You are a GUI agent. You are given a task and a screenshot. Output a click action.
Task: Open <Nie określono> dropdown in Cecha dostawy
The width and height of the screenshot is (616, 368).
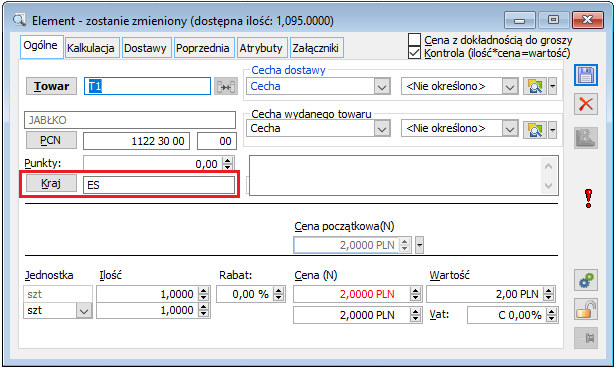tap(510, 86)
